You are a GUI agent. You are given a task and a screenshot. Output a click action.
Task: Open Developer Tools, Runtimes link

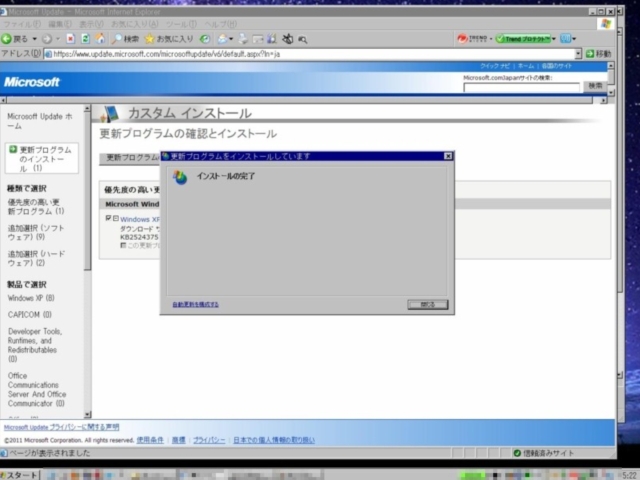[35, 345]
